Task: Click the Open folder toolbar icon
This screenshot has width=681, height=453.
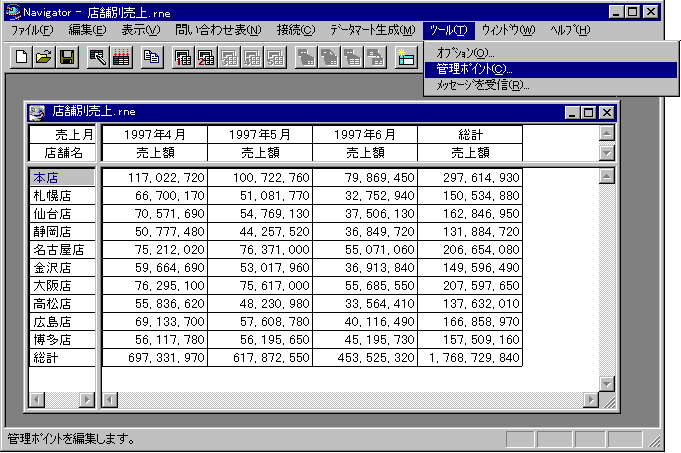Action: click(x=45, y=58)
